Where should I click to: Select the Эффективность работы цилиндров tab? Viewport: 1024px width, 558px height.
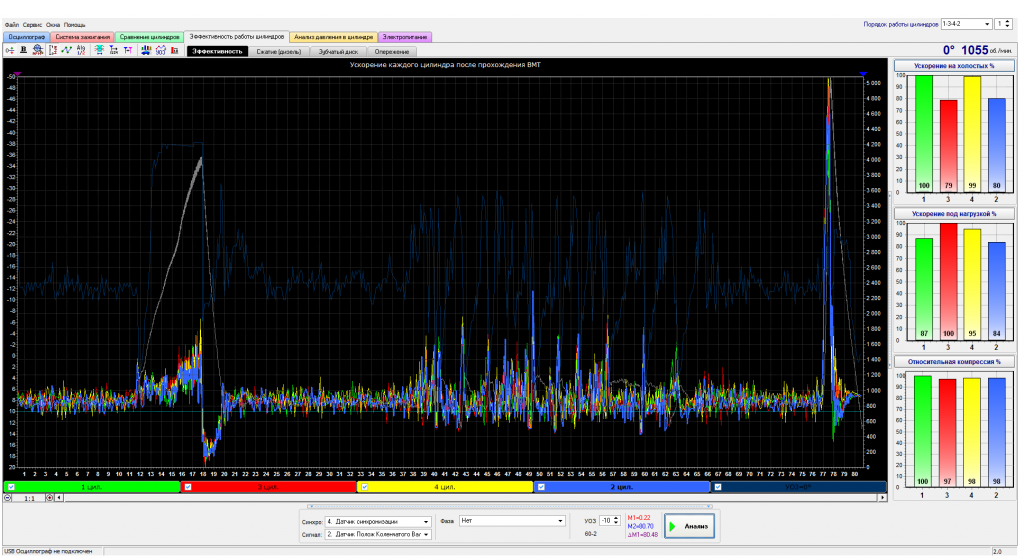click(x=236, y=37)
